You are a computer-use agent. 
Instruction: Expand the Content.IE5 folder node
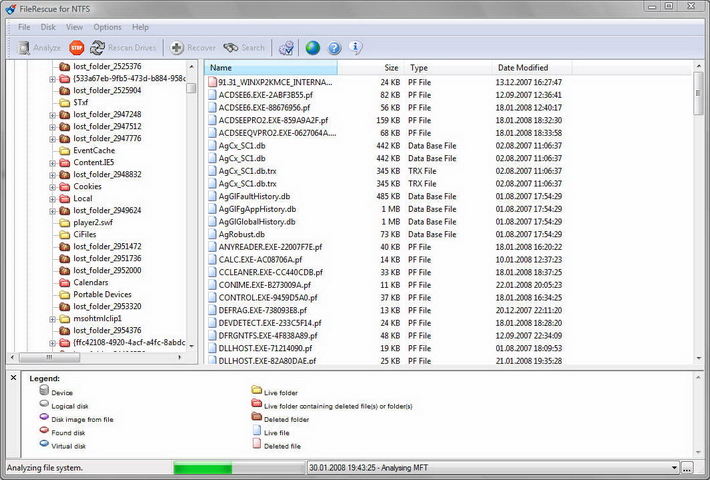(x=52, y=162)
